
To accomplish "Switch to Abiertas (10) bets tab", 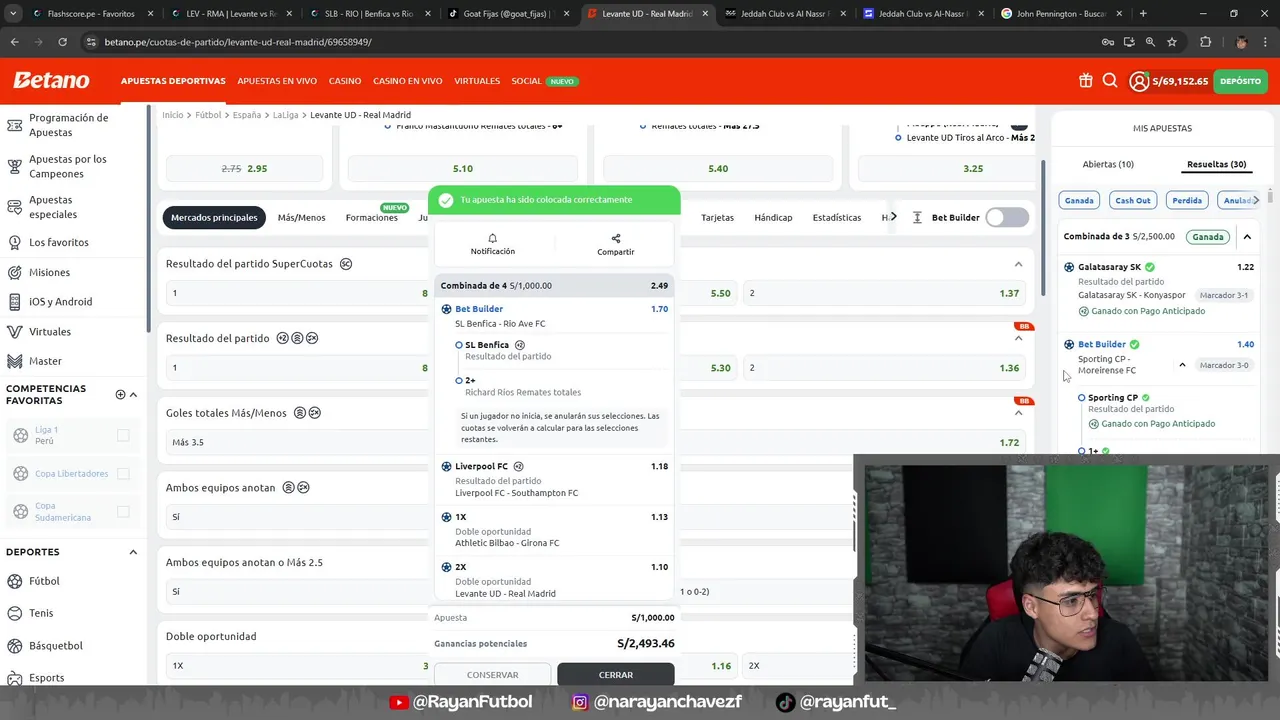I will click(1108, 164).
